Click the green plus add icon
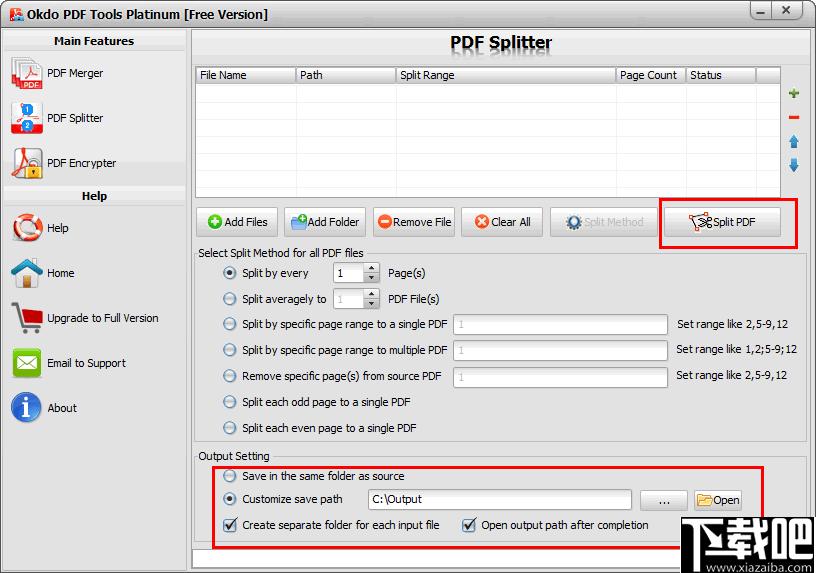Image resolution: width=816 pixels, height=573 pixels. click(x=794, y=93)
